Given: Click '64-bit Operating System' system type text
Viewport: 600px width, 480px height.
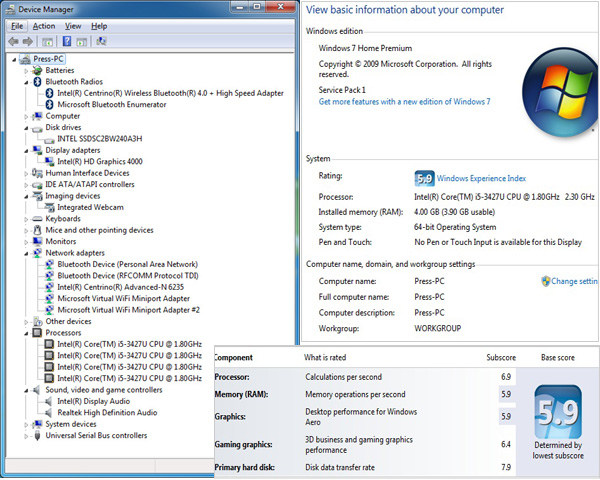Looking at the screenshot, I should click(455, 227).
